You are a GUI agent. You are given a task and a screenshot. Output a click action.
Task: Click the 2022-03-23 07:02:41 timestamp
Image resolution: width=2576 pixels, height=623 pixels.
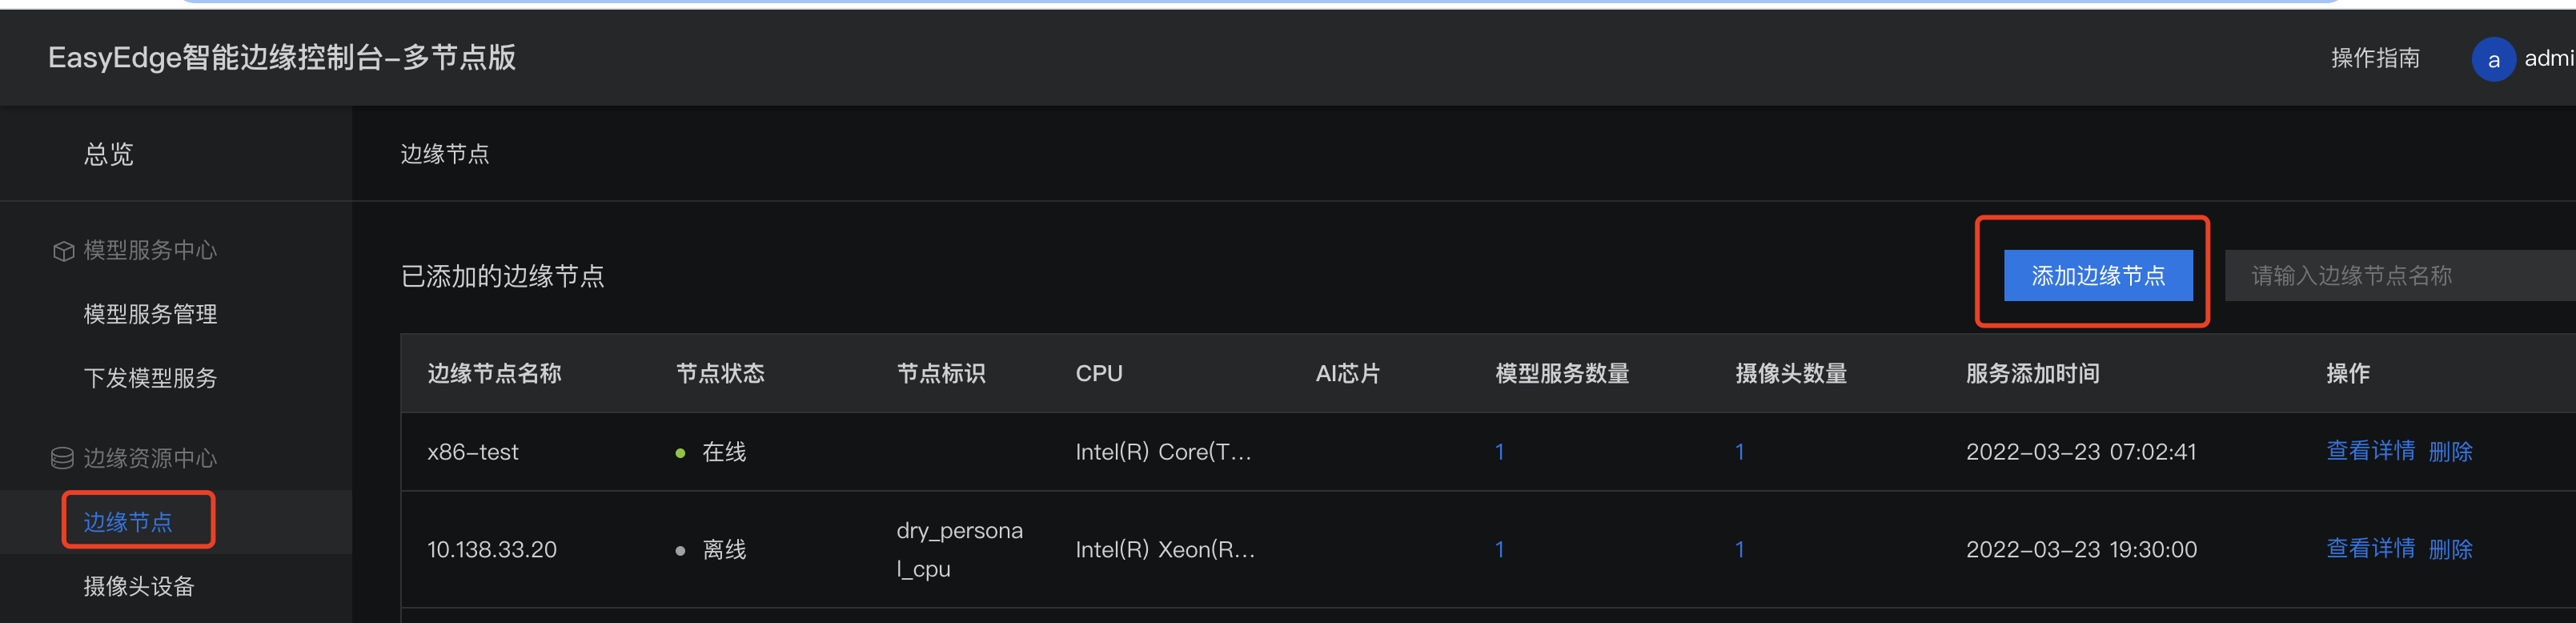tap(2080, 452)
